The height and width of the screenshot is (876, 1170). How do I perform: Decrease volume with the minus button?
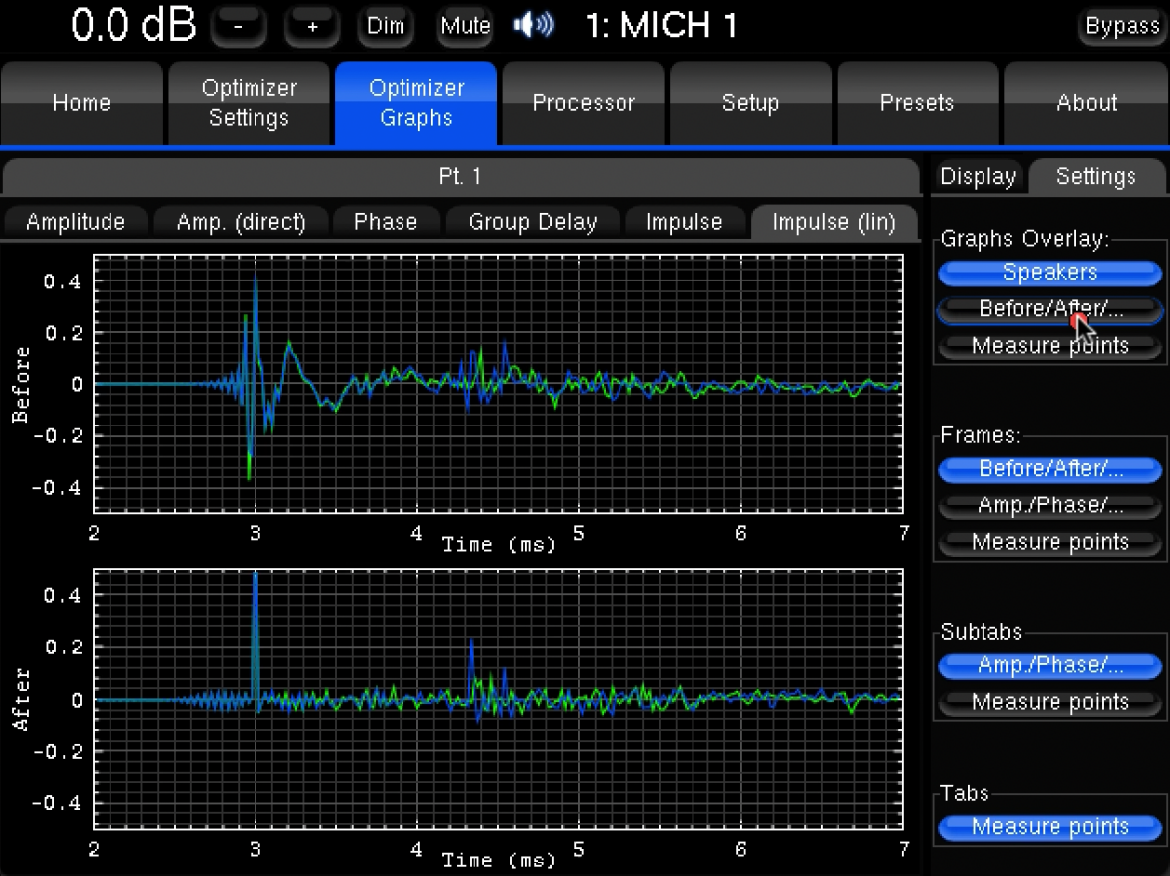(x=239, y=26)
